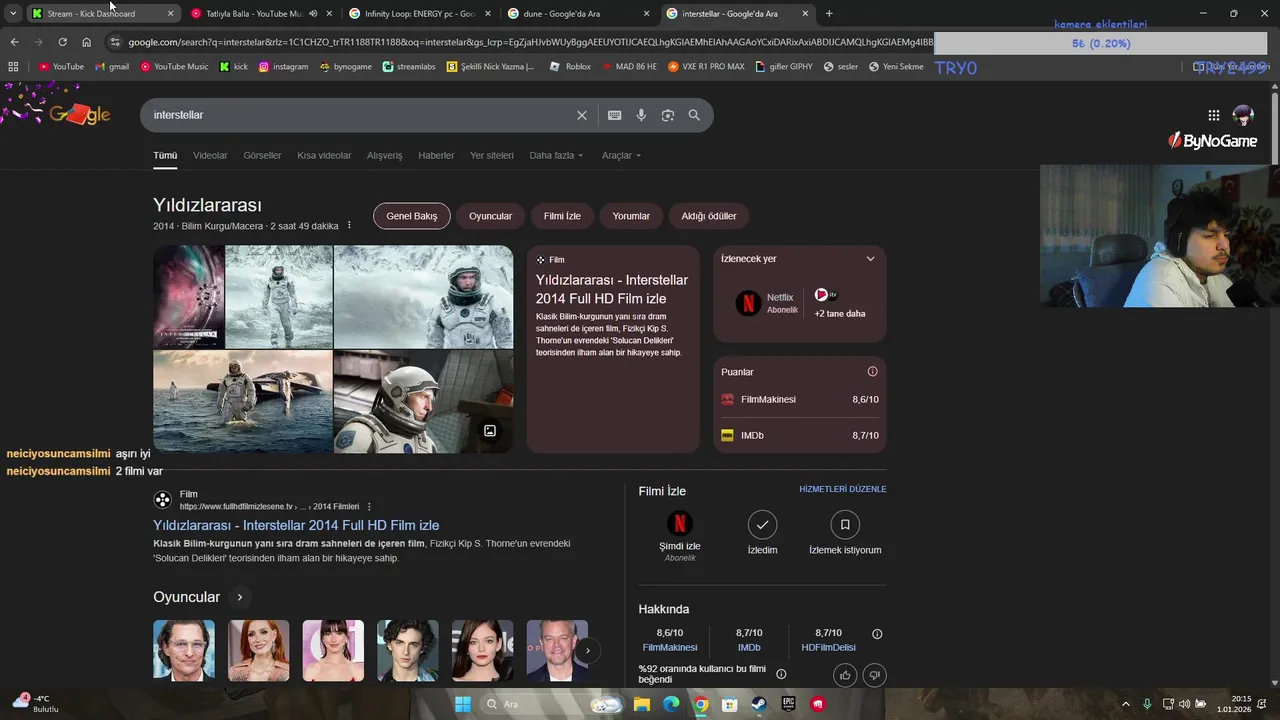Expand Oyuncular section arrow
This screenshot has height=720, width=1280.
[239, 597]
